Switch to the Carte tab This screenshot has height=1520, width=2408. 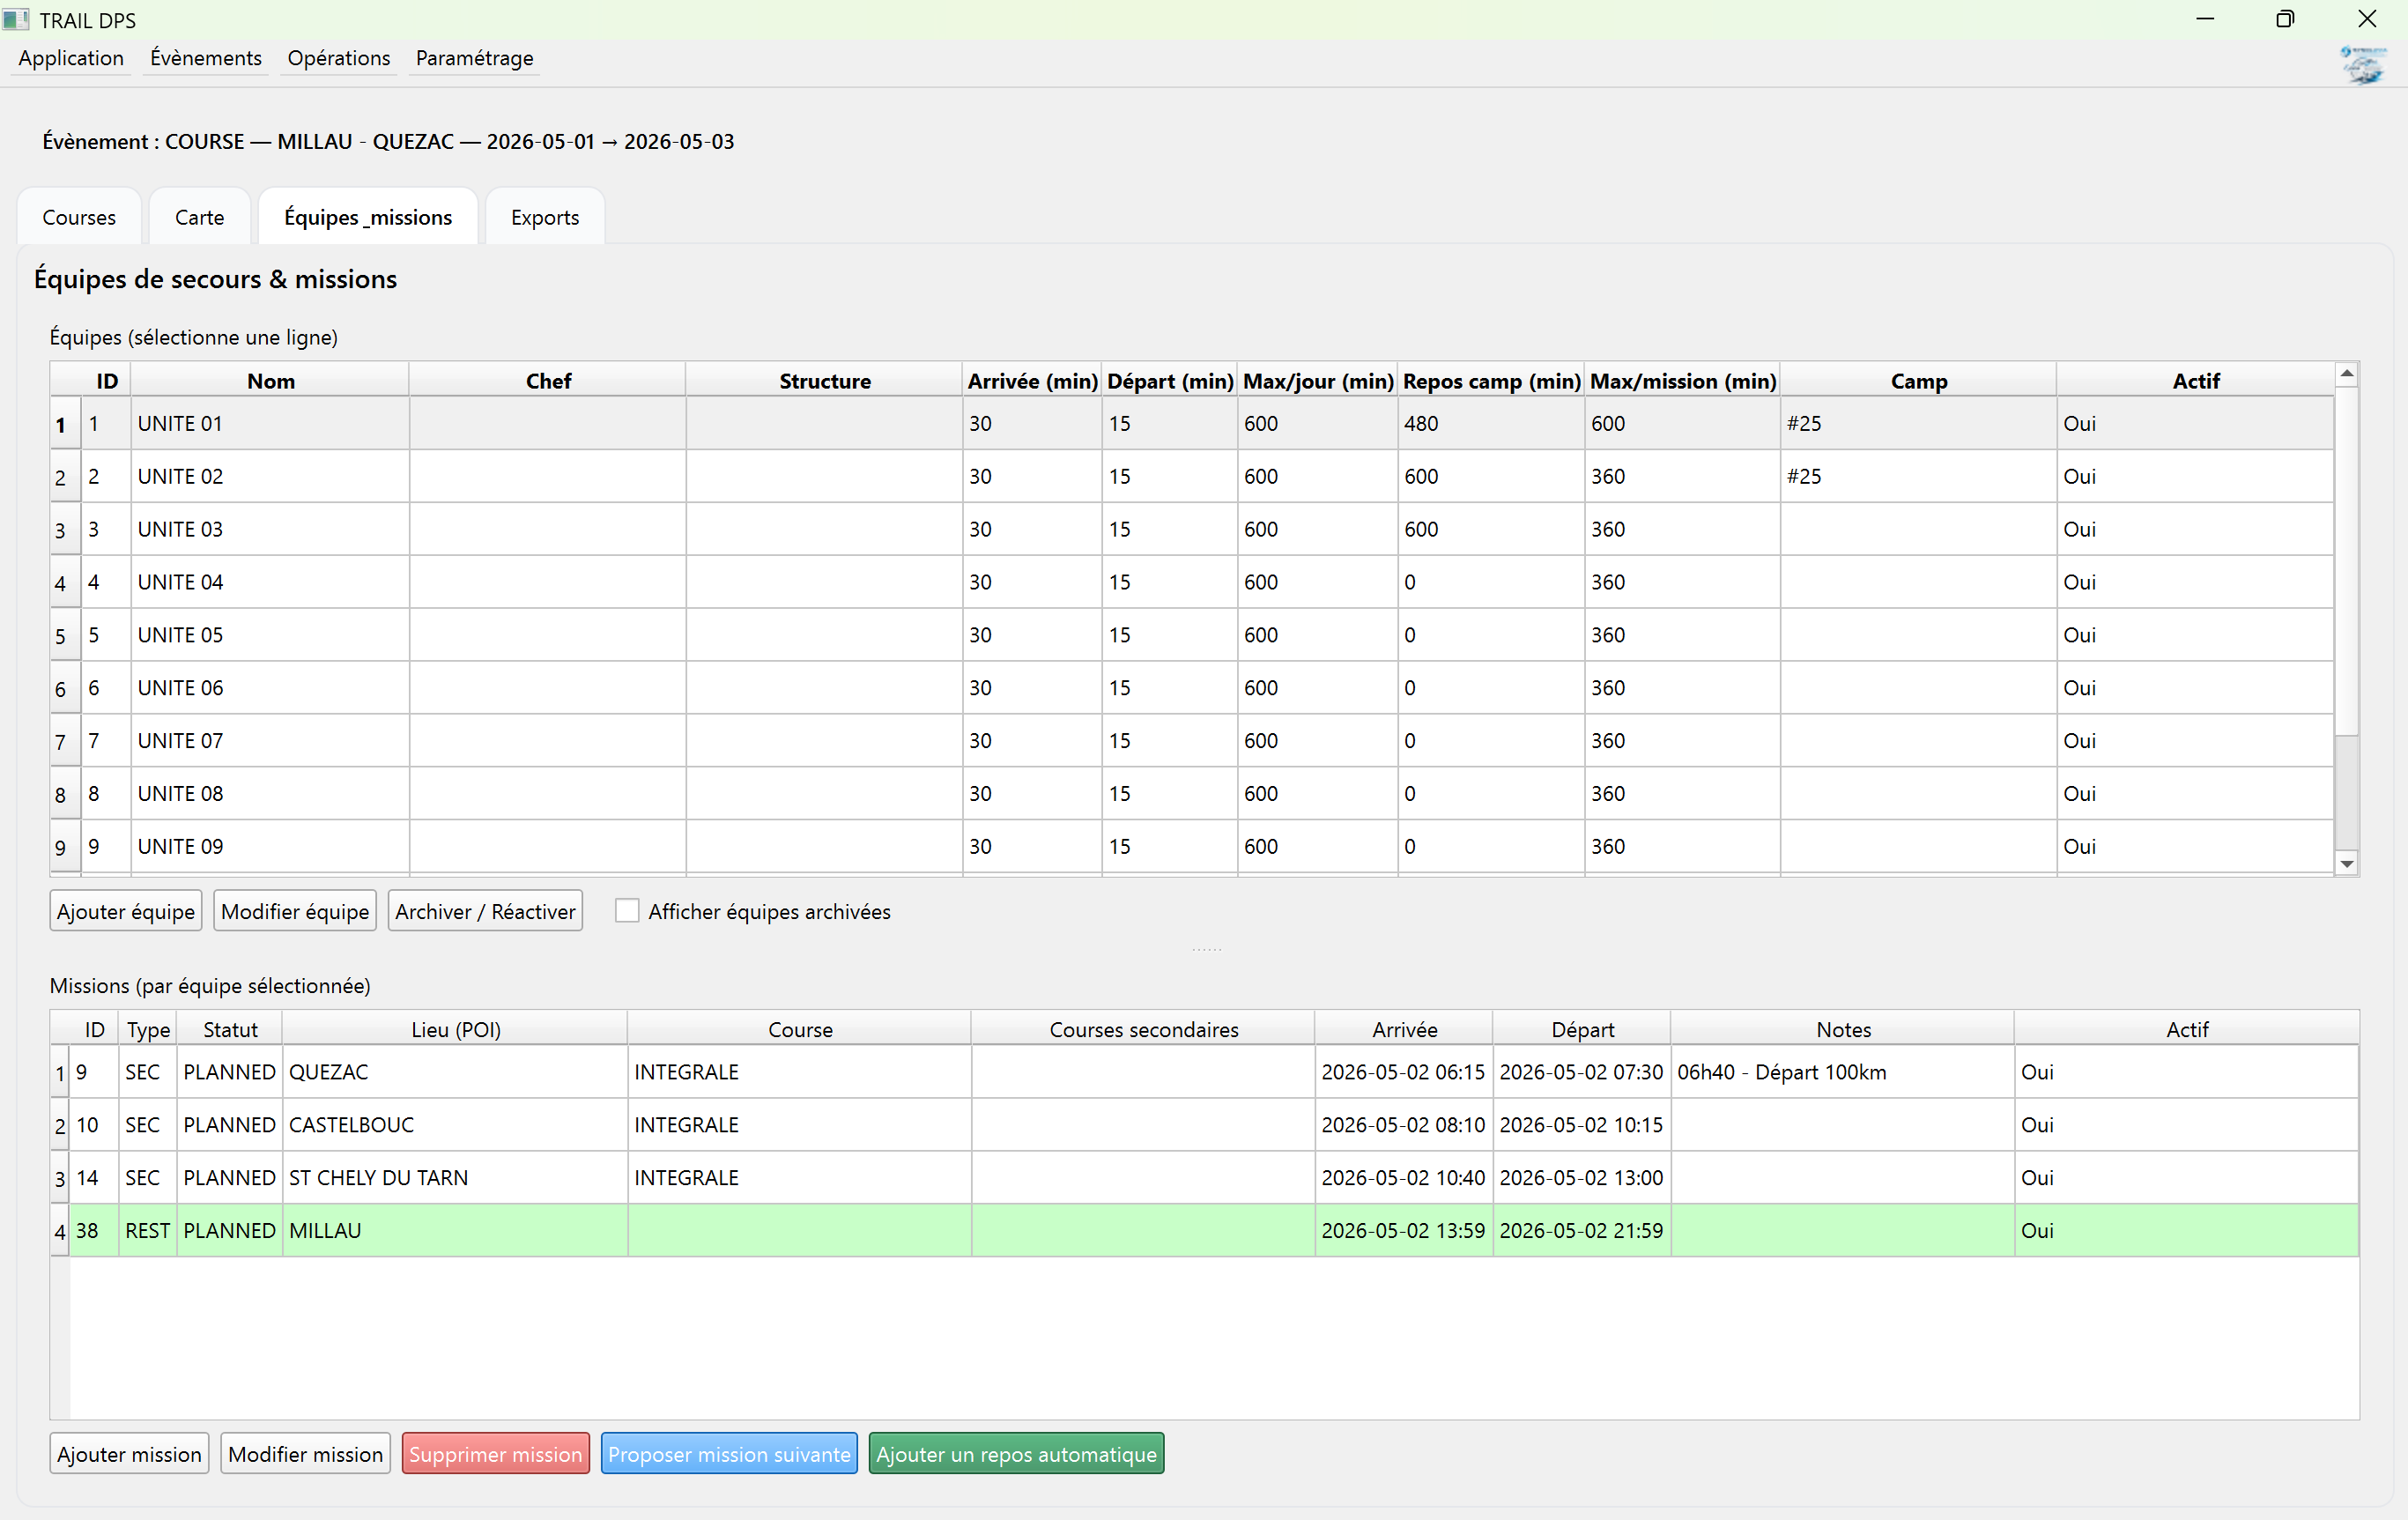199,217
